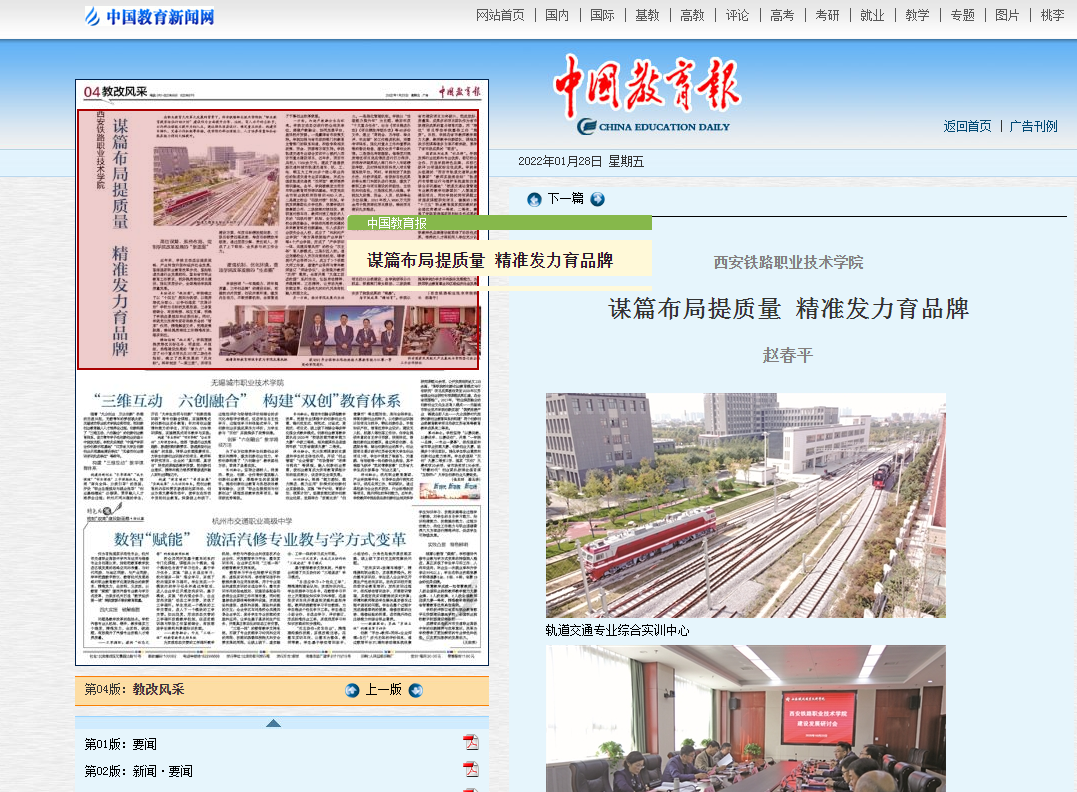Open the PDF icon for 第02版 新闻·要闻

(471, 770)
